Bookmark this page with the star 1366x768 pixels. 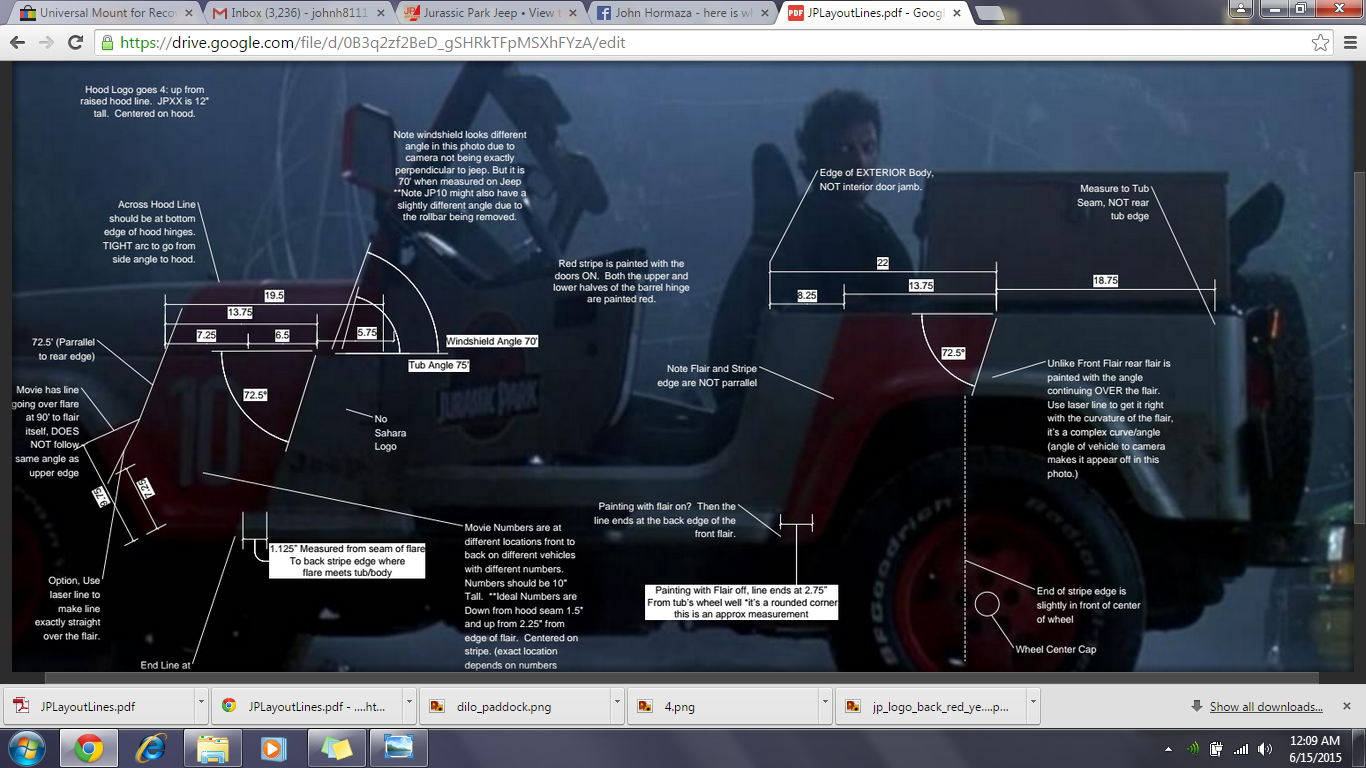point(1320,43)
